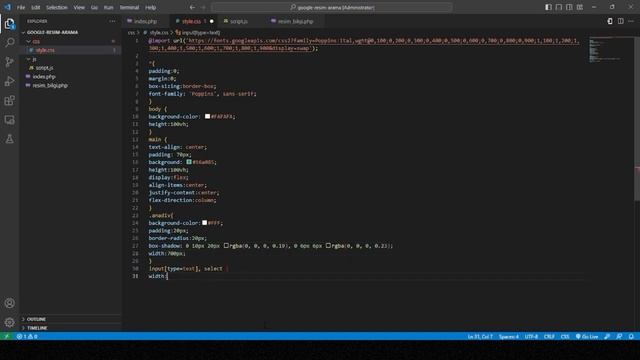Switch to the index.php tab
640x360 pixels.
pos(145,21)
